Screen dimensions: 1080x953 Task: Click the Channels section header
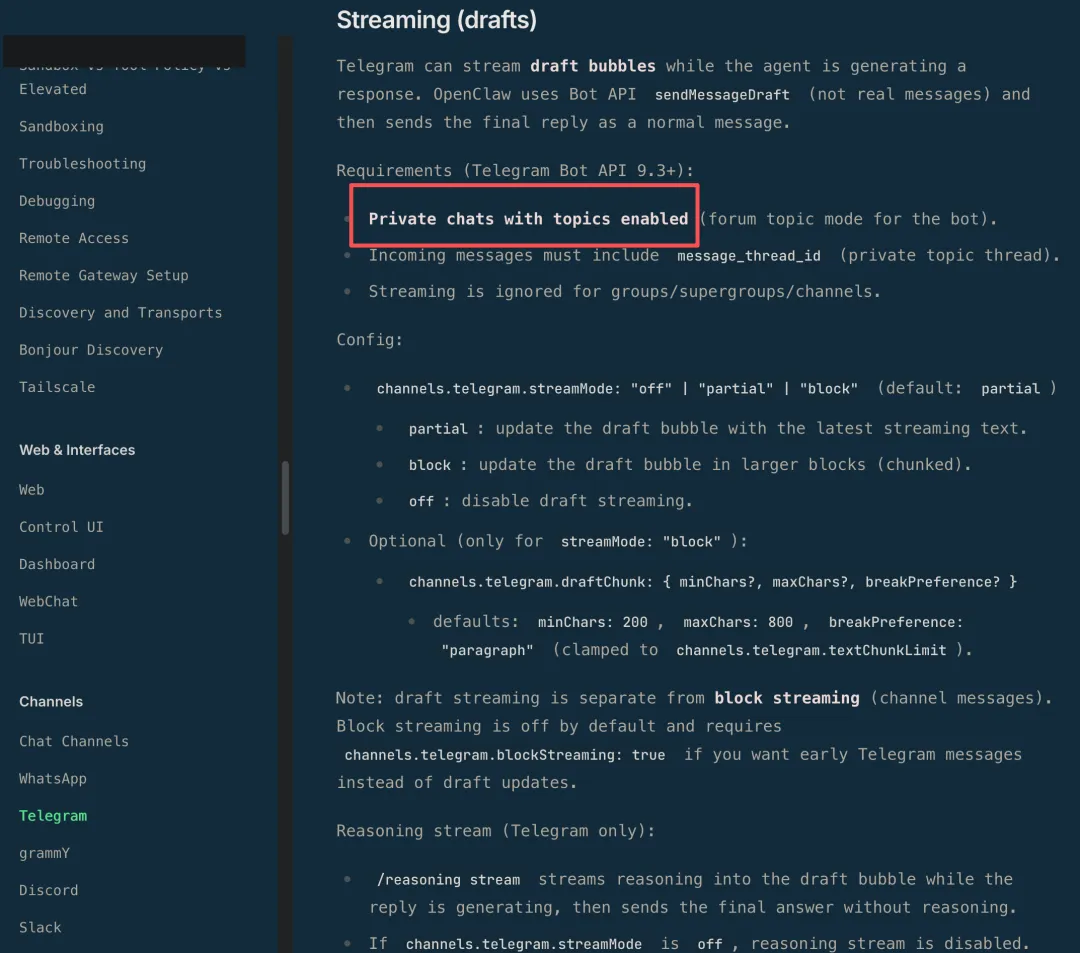[x=51, y=702]
